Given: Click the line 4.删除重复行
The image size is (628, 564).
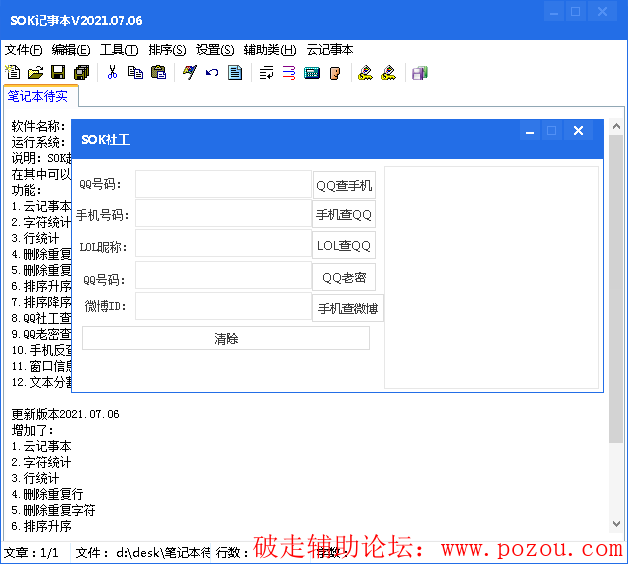Looking at the screenshot, I should coord(47,494).
